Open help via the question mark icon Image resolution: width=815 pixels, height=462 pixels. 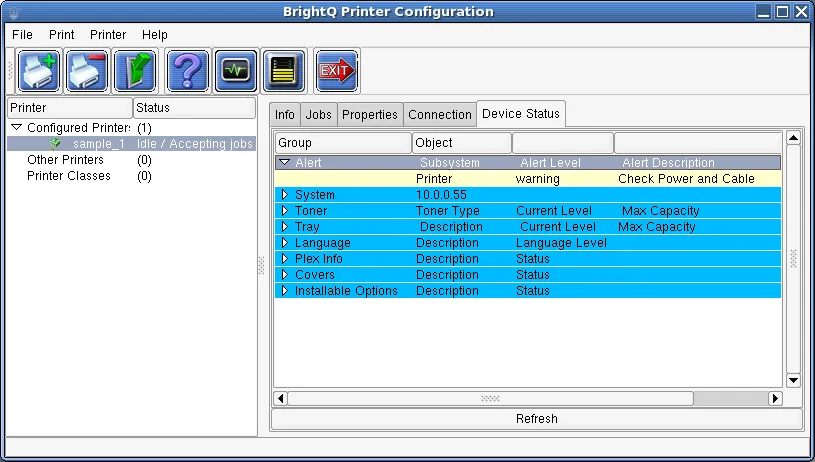coord(188,71)
